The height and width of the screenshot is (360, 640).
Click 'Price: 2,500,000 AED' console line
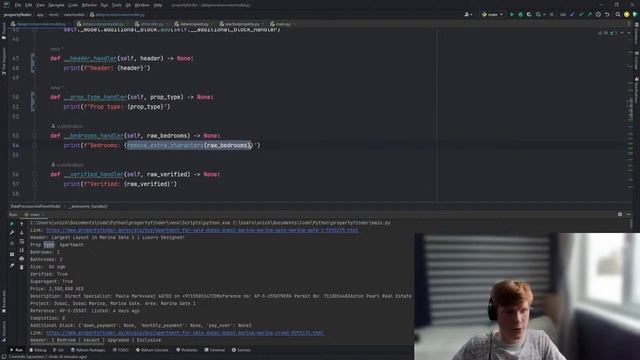click(x=57, y=289)
